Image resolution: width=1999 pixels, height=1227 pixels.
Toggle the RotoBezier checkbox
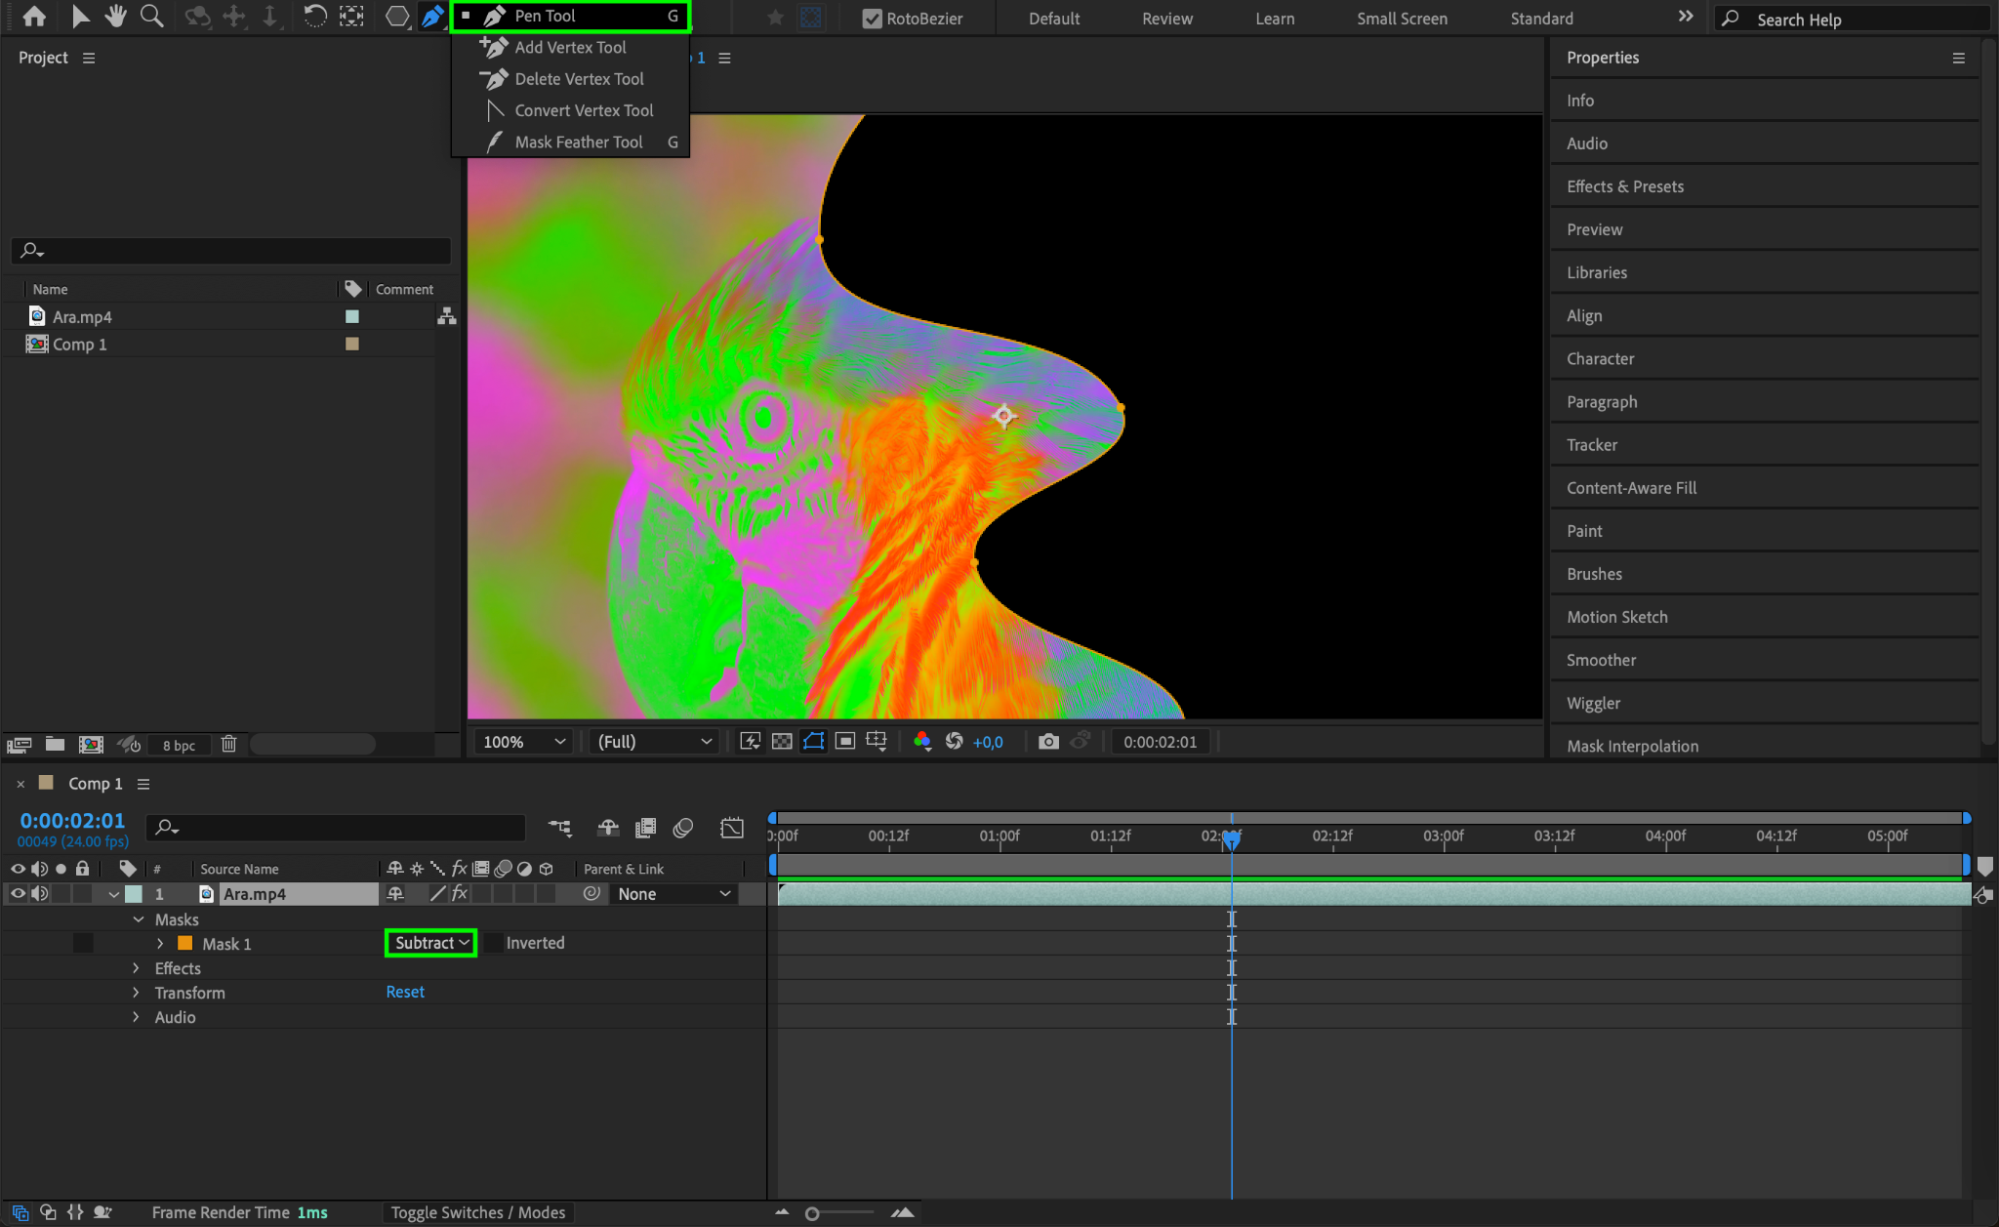(x=872, y=18)
